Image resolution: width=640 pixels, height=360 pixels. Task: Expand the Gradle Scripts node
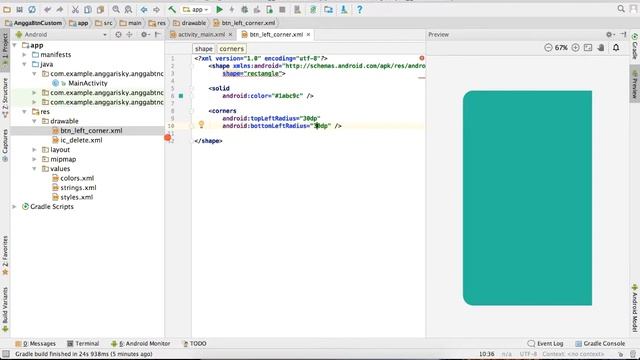coord(15,207)
